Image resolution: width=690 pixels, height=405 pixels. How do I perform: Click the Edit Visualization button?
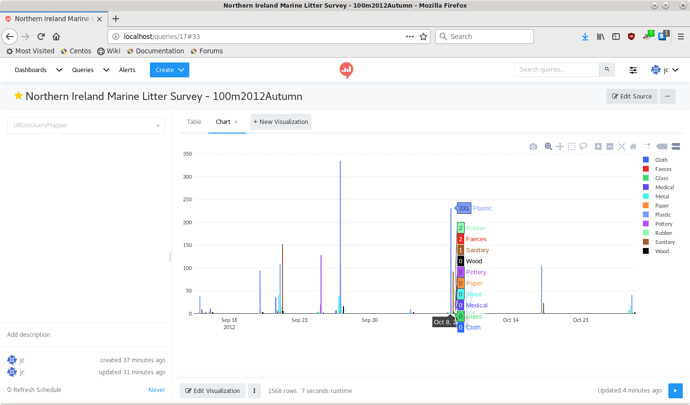[x=213, y=390]
